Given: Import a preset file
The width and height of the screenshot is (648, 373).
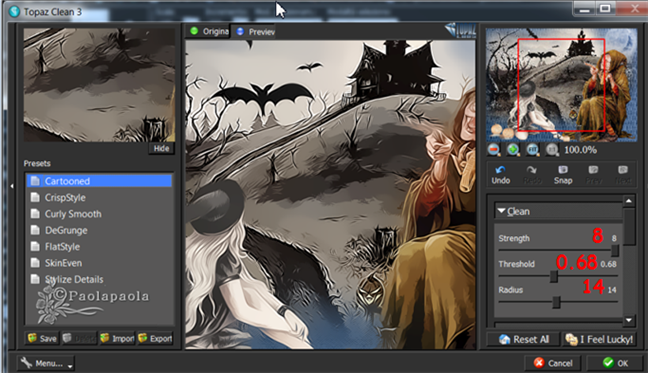Looking at the screenshot, I should click(x=117, y=339).
